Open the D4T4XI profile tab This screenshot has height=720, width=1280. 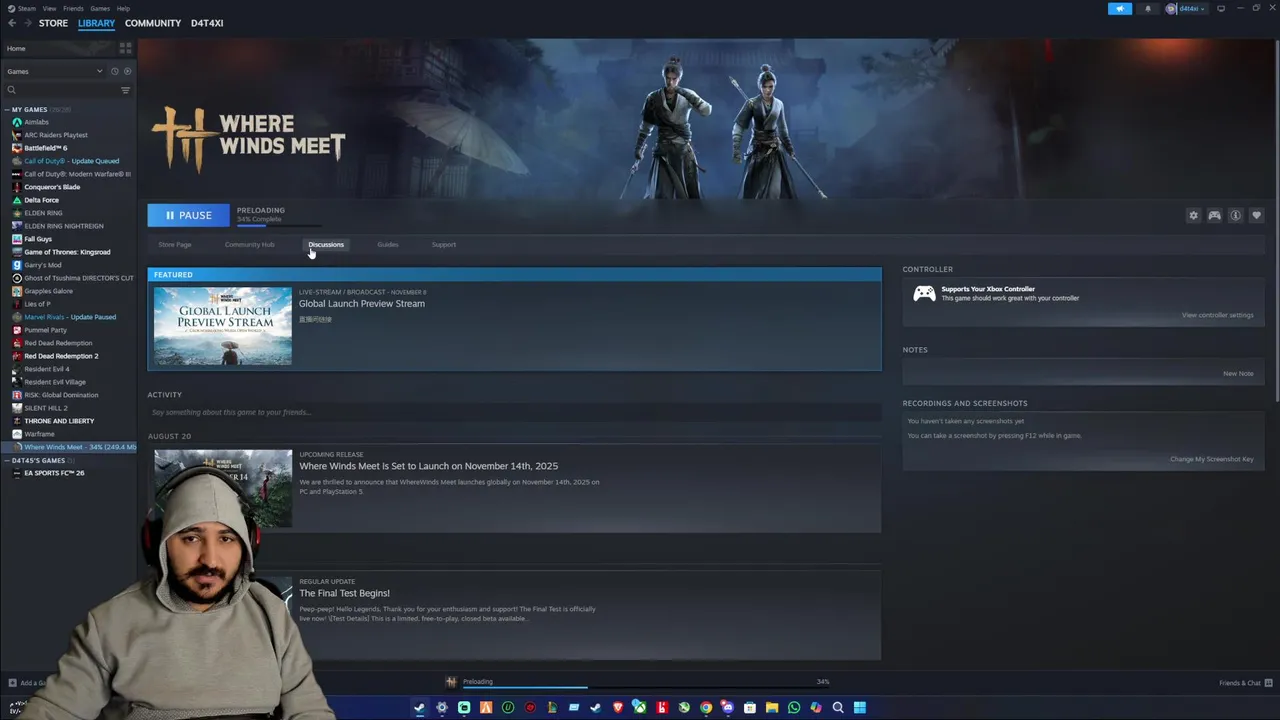[x=207, y=23]
